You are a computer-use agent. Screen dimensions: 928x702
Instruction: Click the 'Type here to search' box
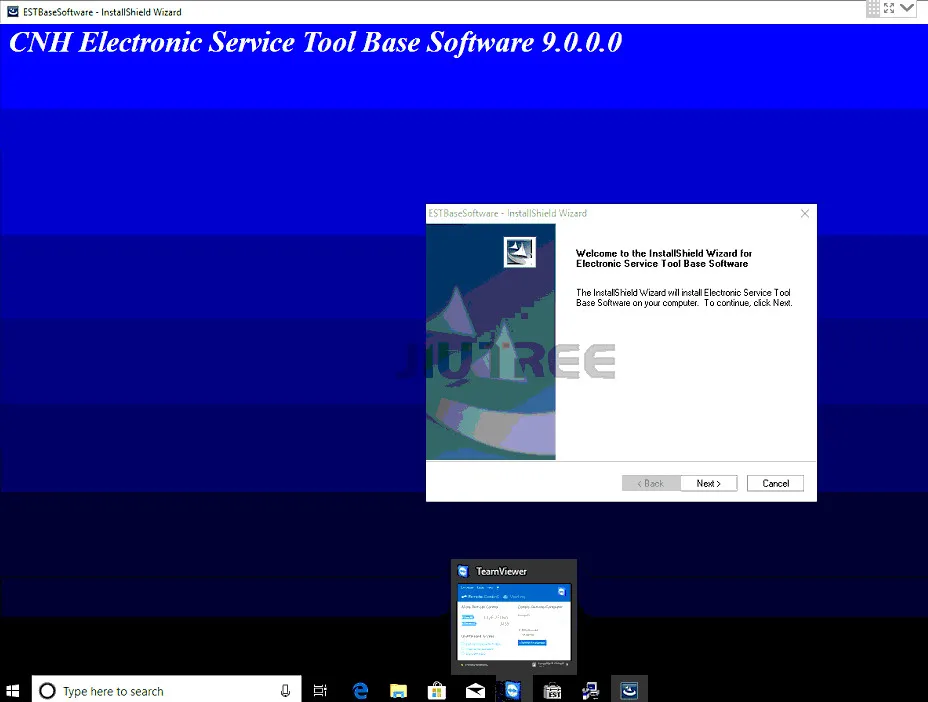pyautogui.click(x=166, y=690)
